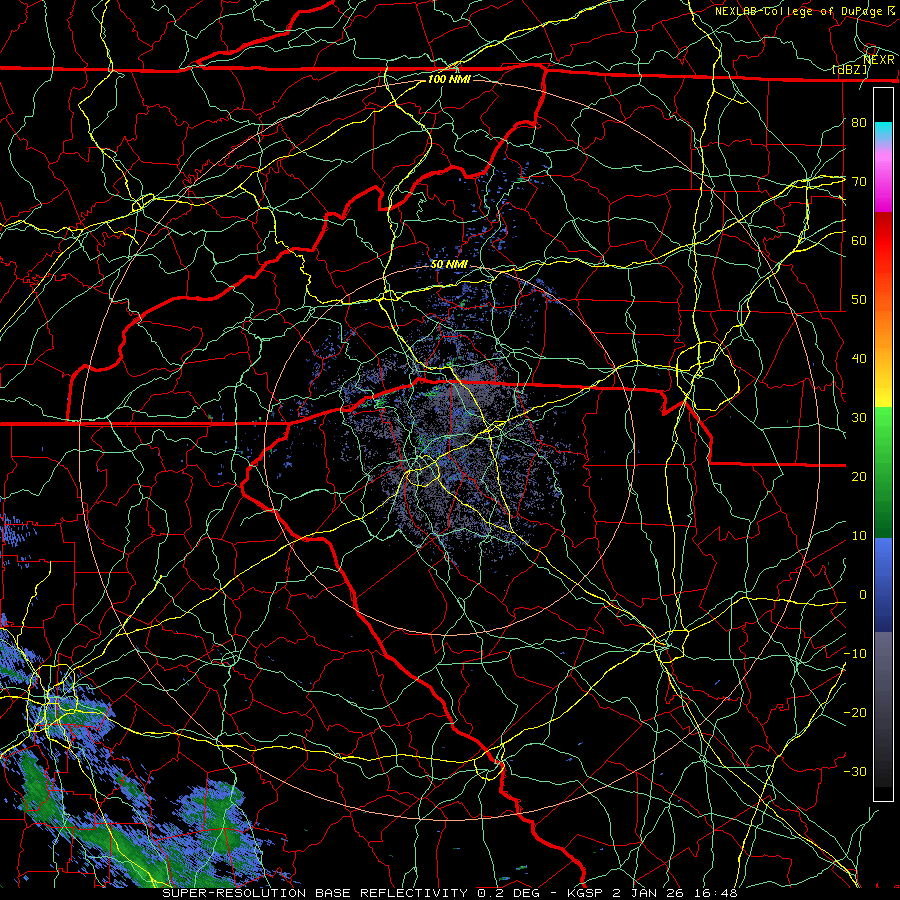Click the dBZ units label above the color scale
Screen dimensions: 900x900
point(850,70)
